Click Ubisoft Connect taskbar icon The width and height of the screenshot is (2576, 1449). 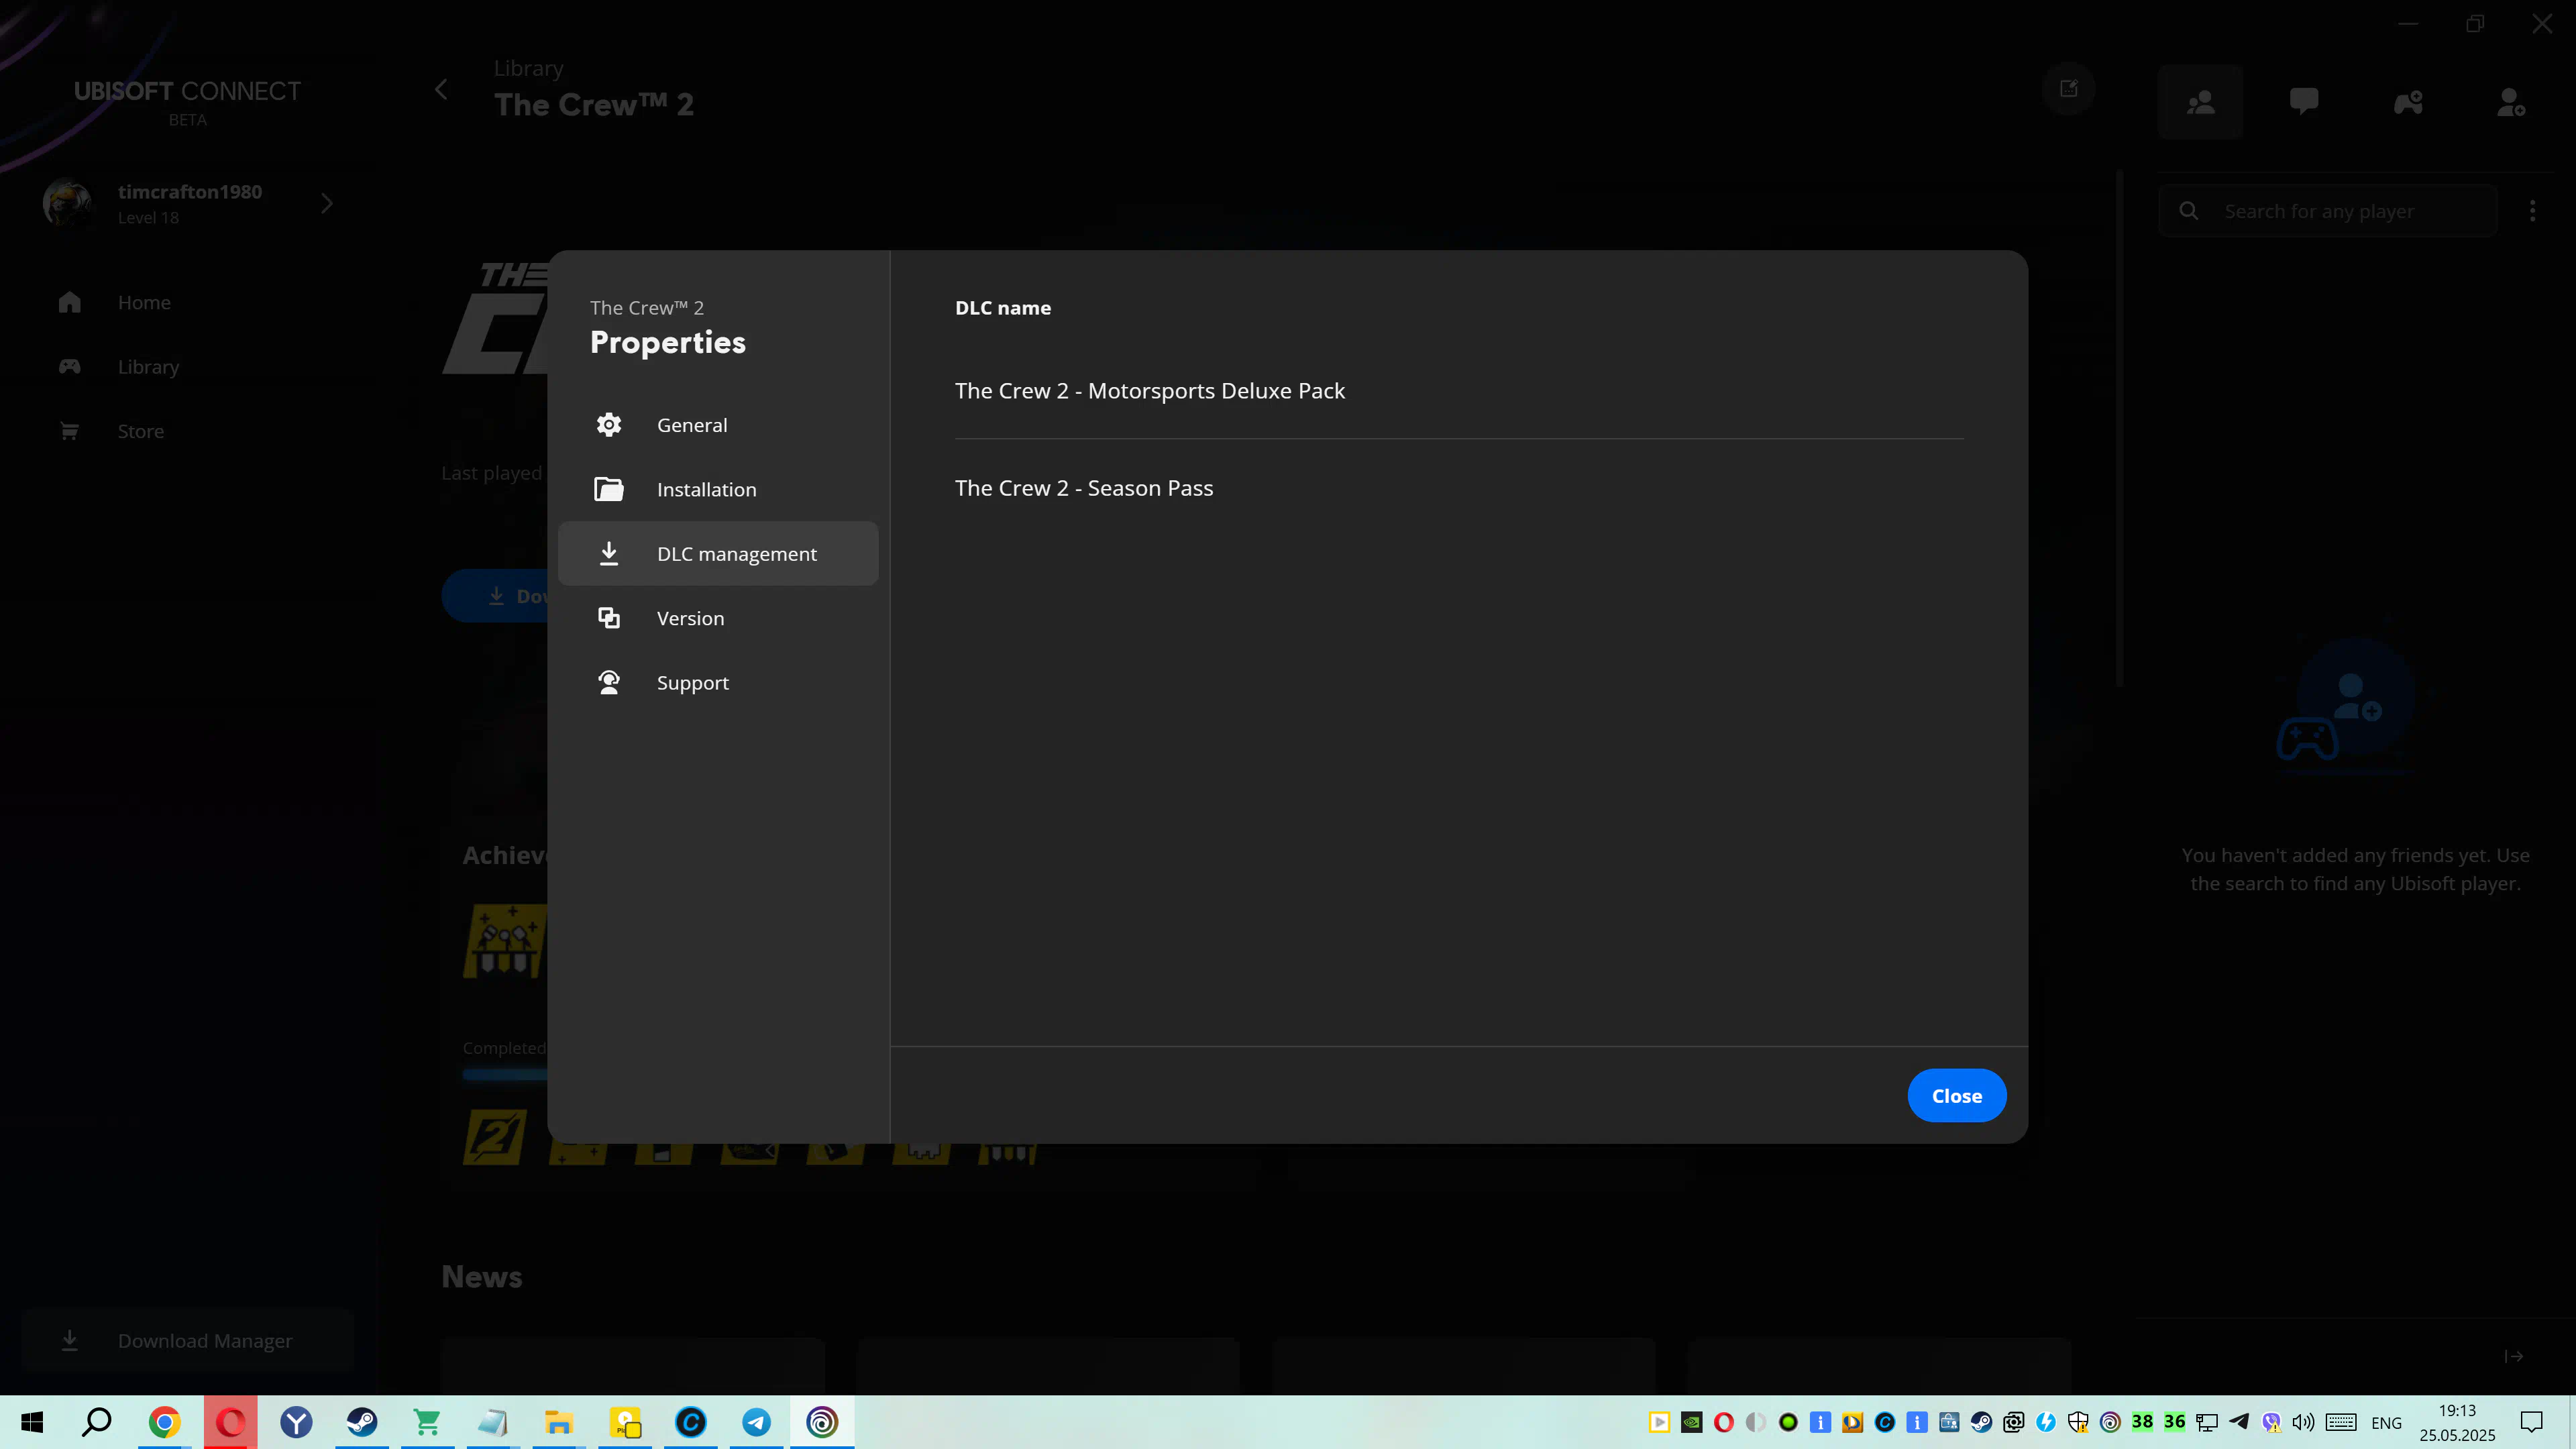point(822,1422)
